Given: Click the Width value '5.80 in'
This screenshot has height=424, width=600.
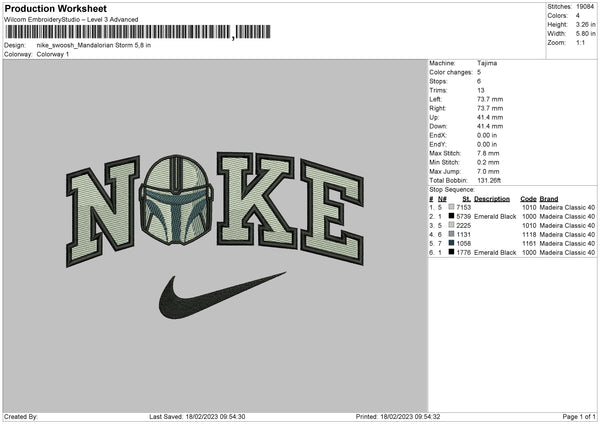Looking at the screenshot, I should coord(585,34).
